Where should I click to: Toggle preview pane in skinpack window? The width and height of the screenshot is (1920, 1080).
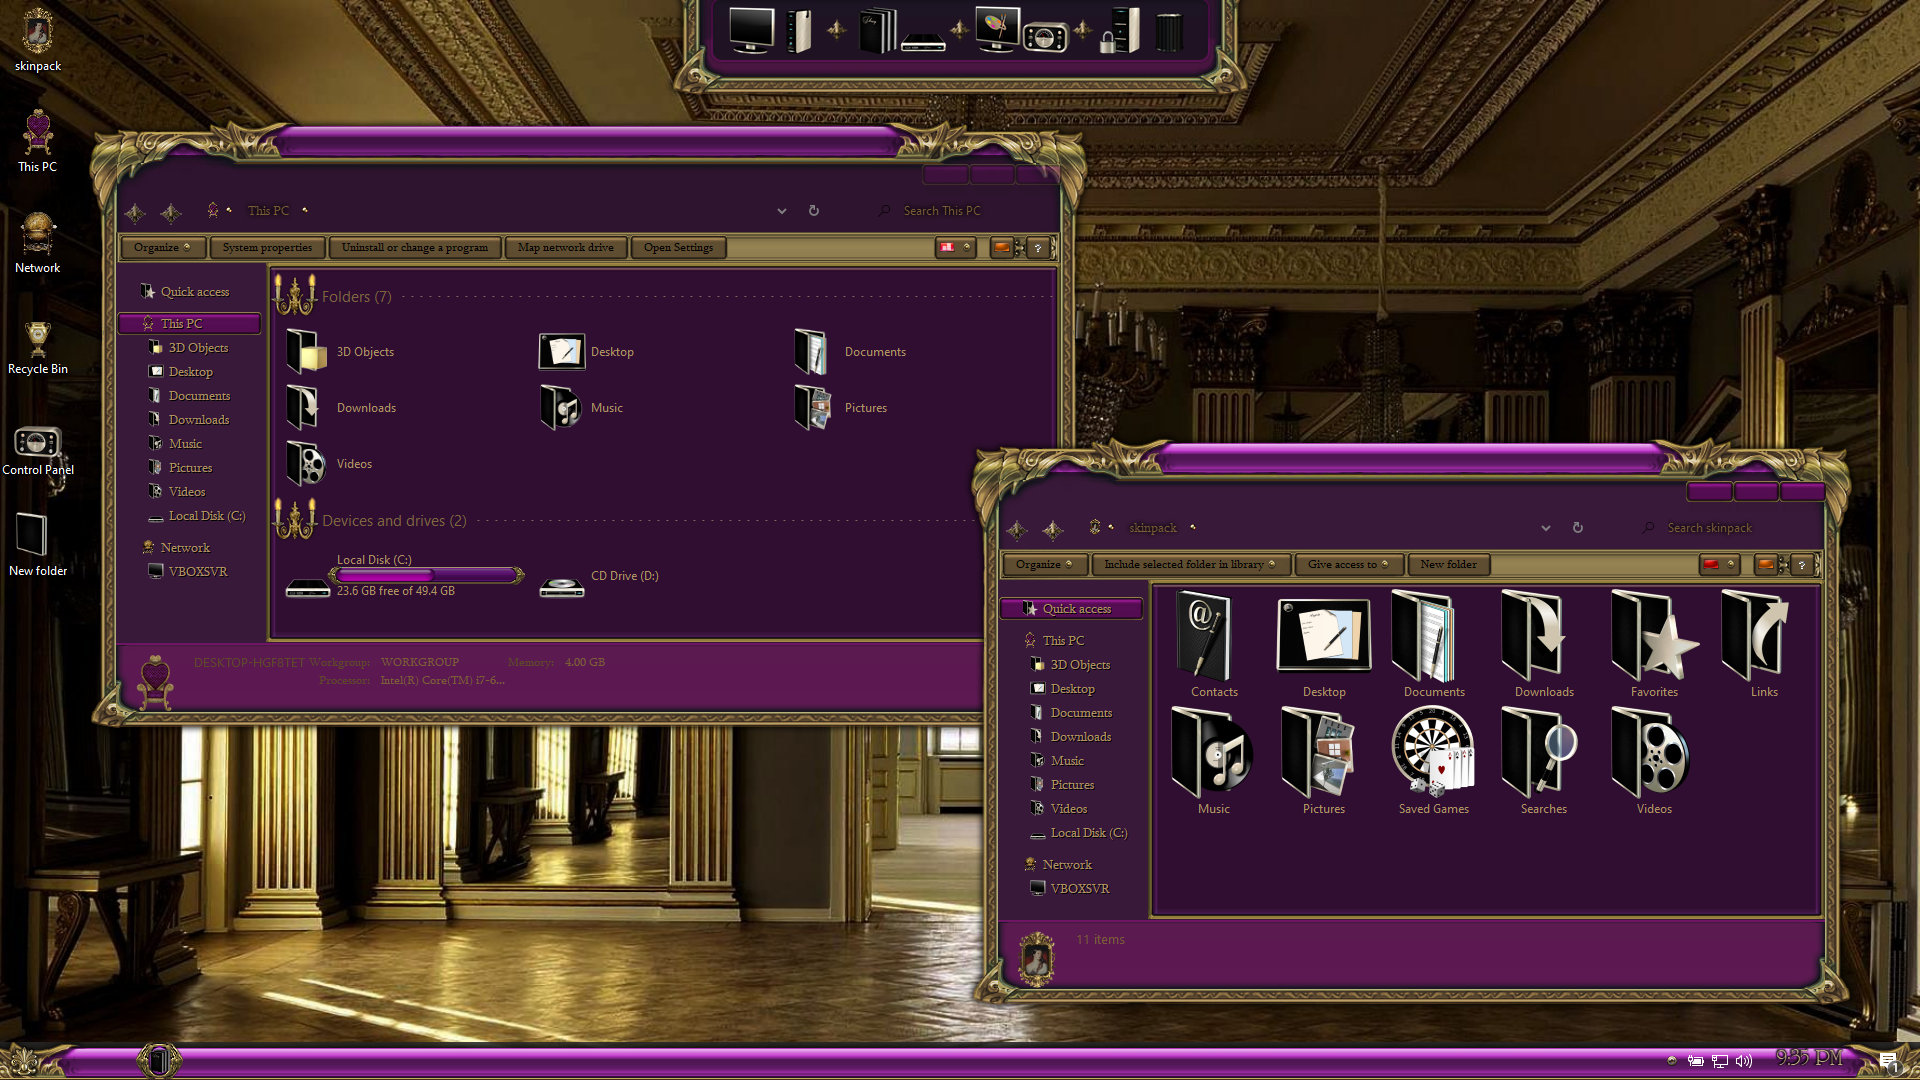pyautogui.click(x=1766, y=565)
